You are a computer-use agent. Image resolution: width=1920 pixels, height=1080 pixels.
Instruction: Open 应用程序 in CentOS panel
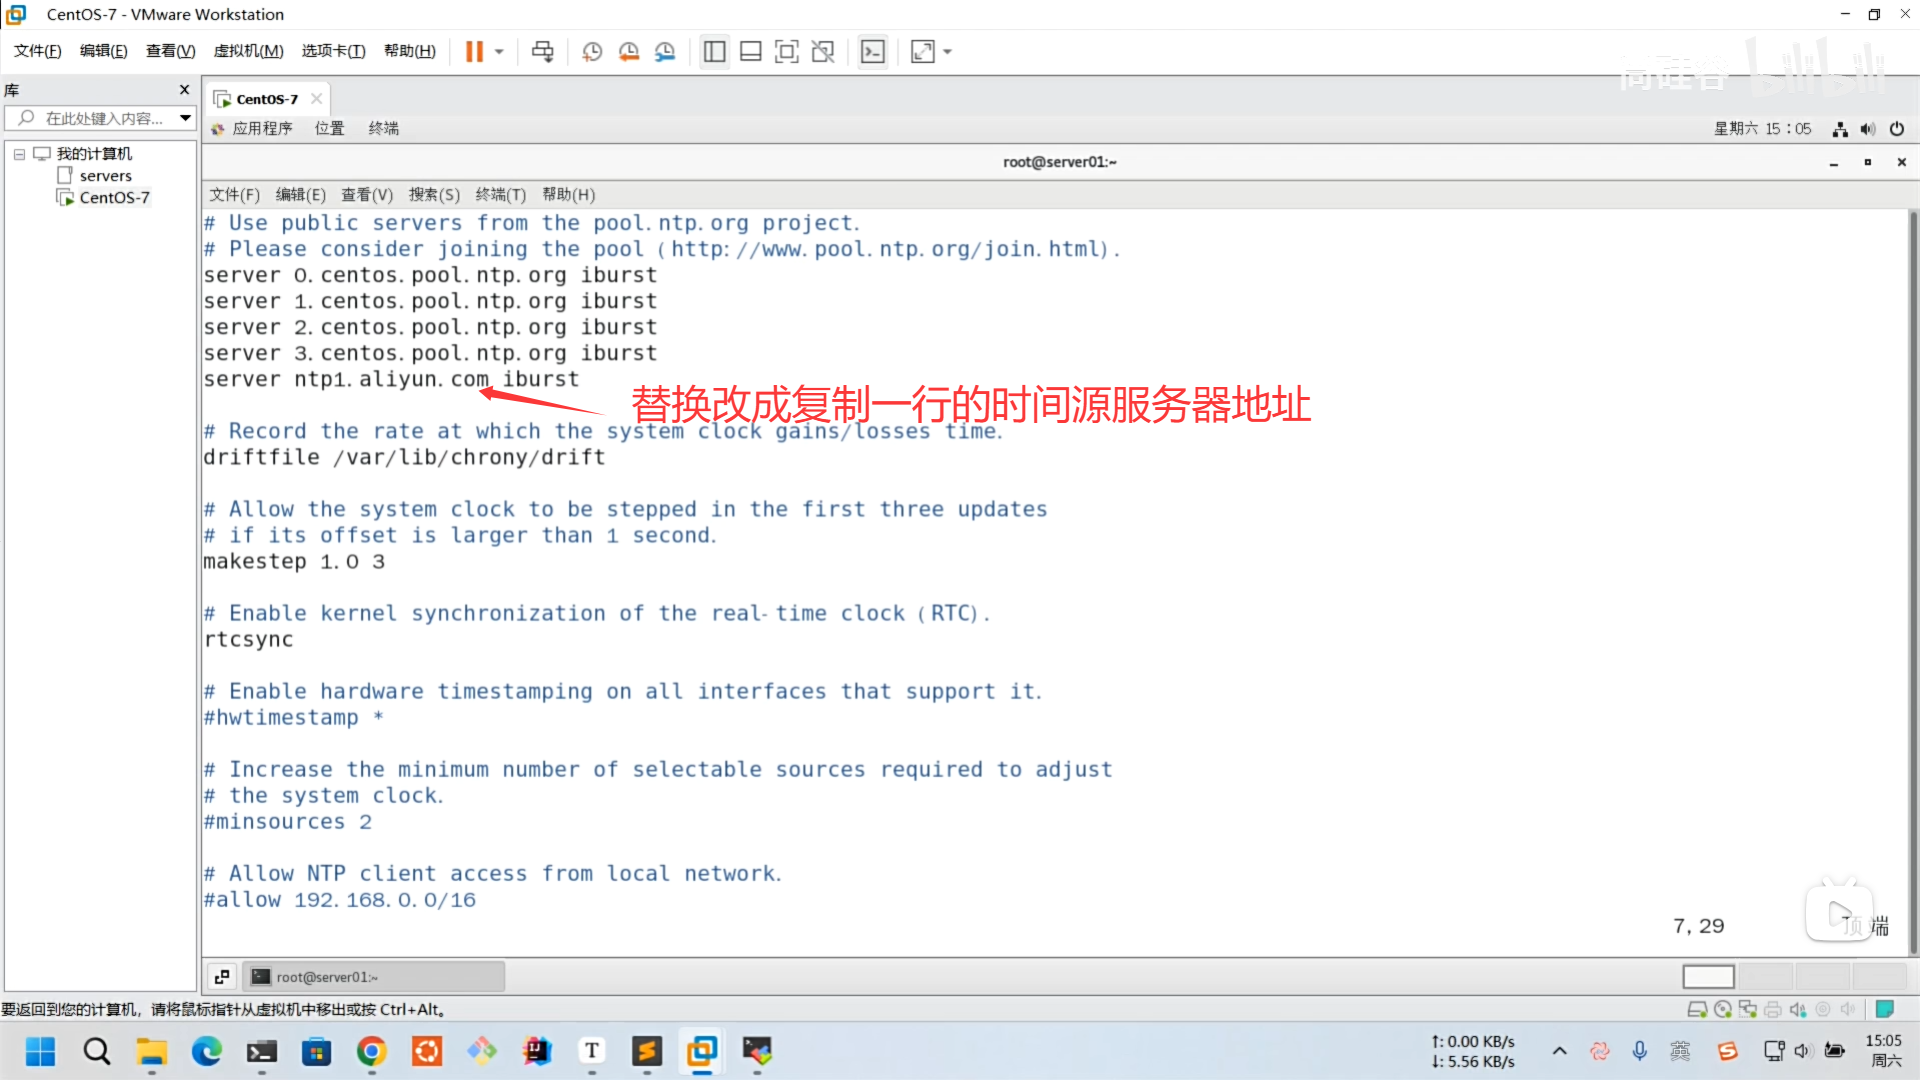[x=261, y=128]
